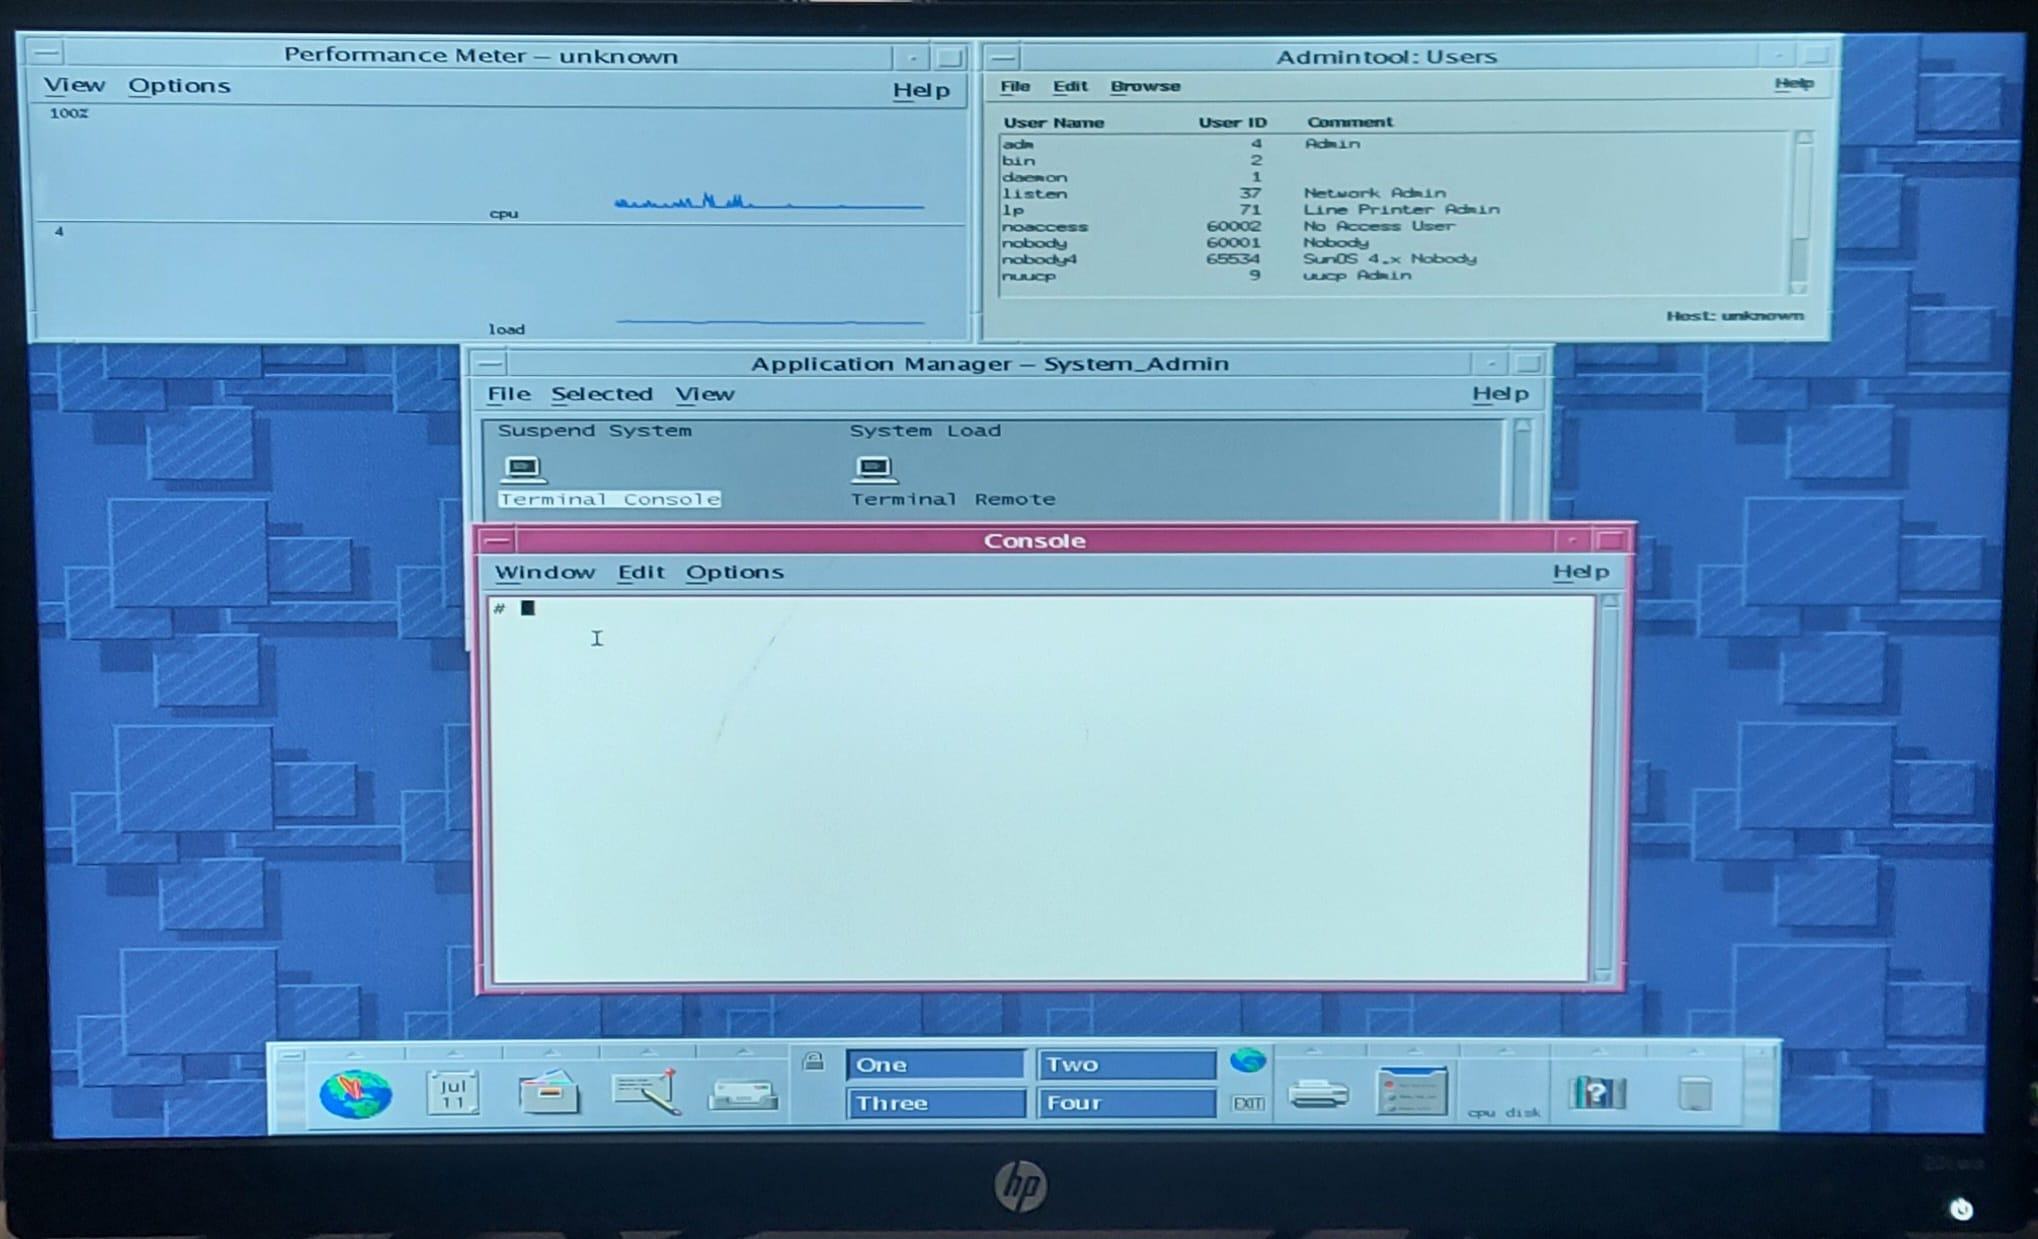Open the Admintool Users Browse menu
This screenshot has width=2038, height=1239.
click(1144, 84)
